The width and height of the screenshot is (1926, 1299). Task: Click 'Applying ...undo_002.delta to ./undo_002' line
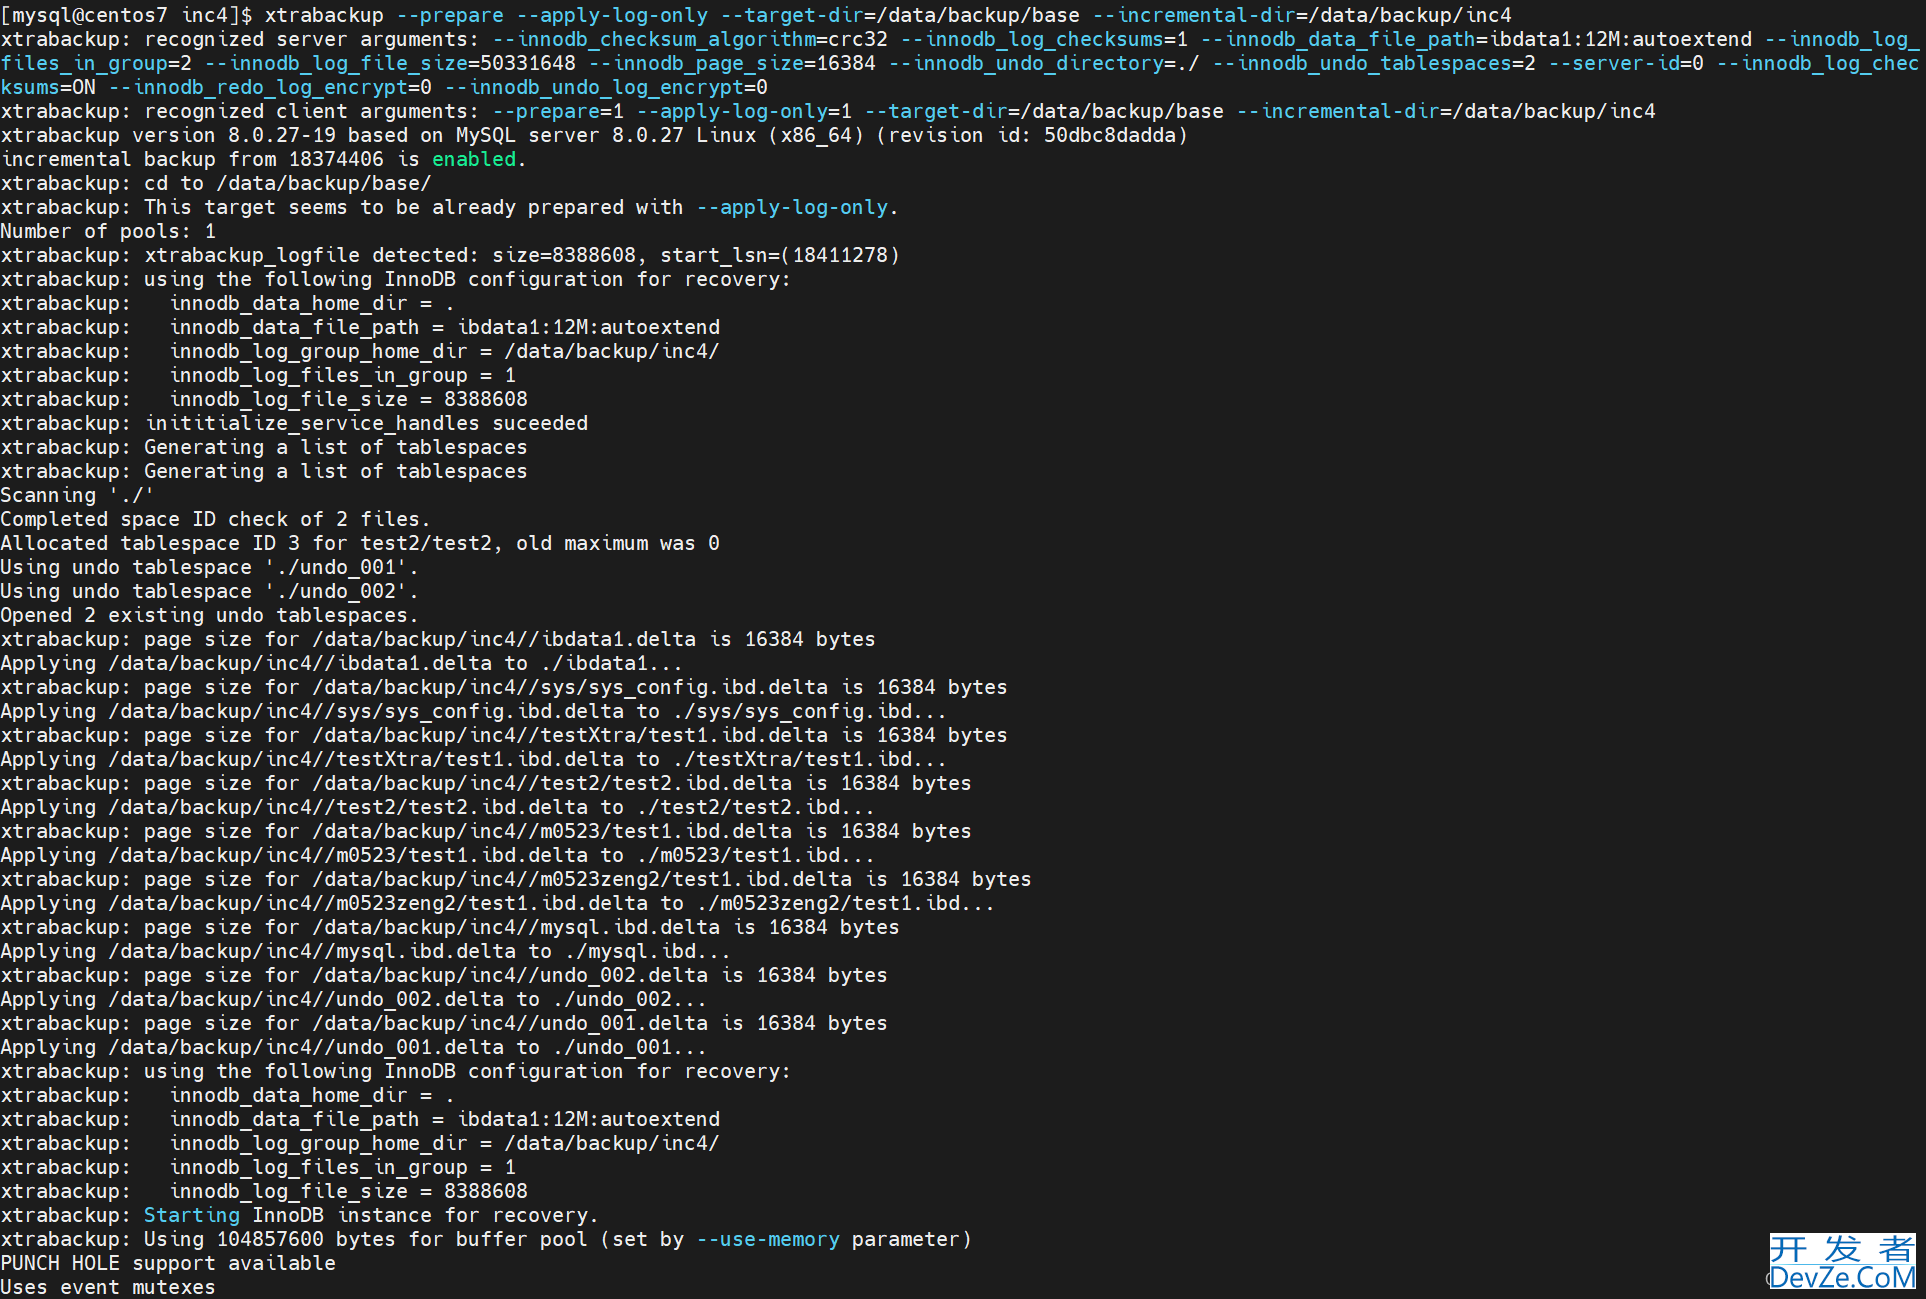click(x=353, y=999)
